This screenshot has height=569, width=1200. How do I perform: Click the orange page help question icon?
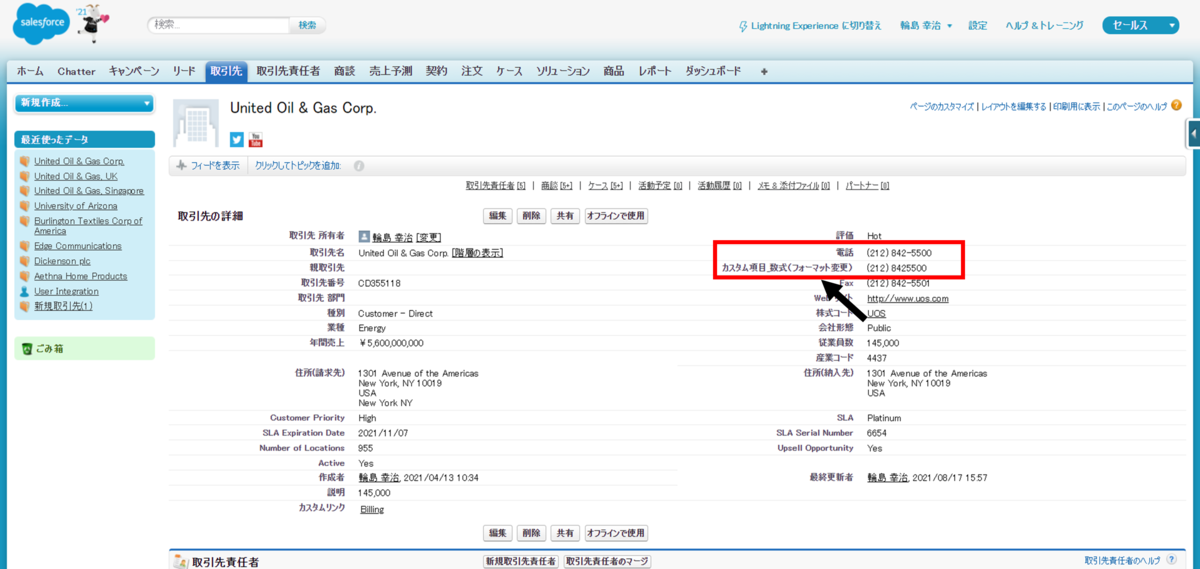[1176, 105]
